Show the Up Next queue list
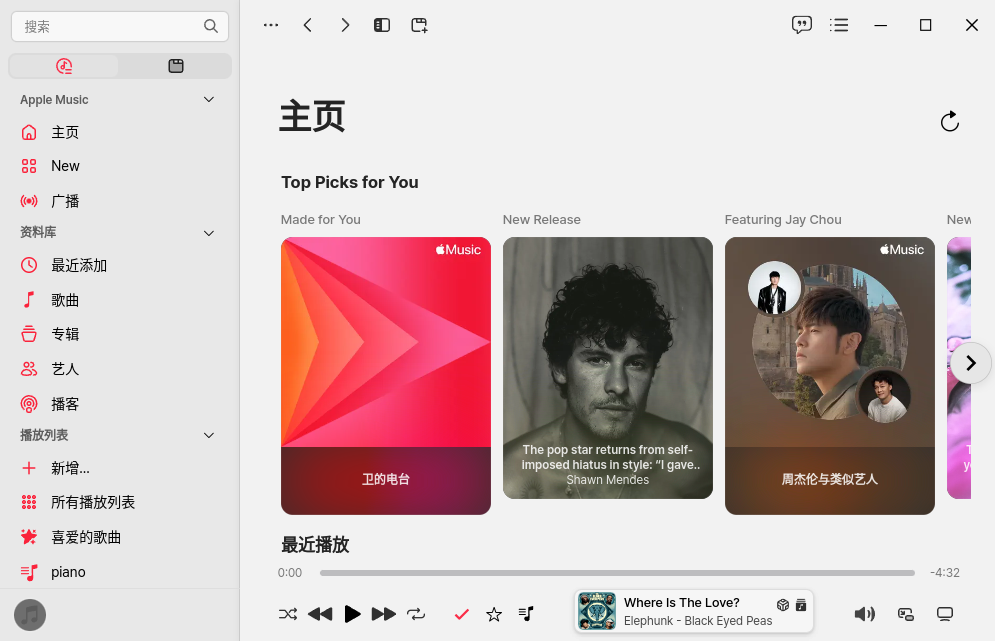 839,25
